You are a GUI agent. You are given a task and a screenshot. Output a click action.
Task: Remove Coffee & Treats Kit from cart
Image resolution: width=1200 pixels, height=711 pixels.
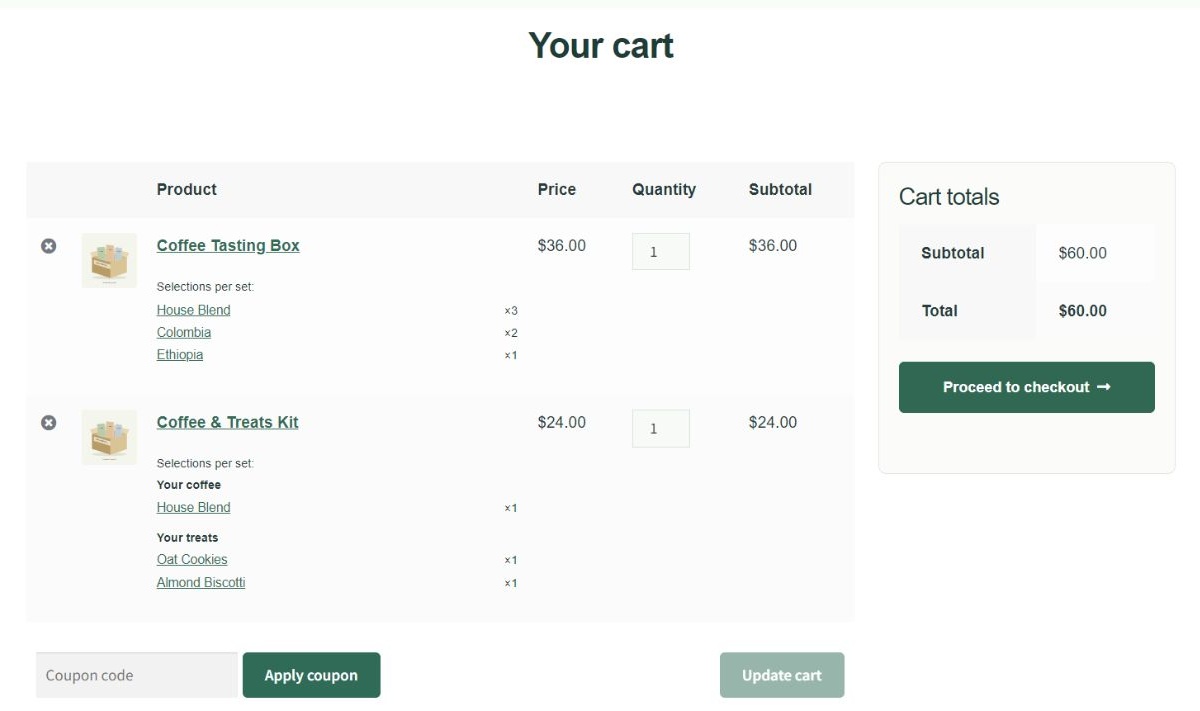pos(48,423)
